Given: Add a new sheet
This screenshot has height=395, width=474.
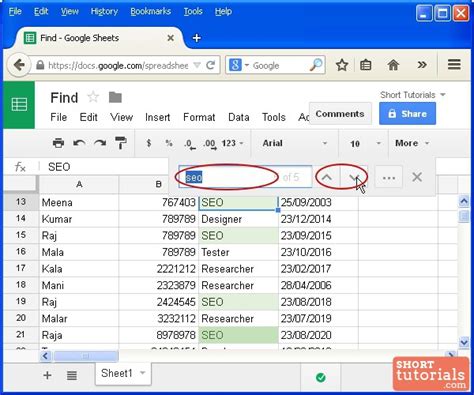Looking at the screenshot, I should pyautogui.click(x=47, y=375).
